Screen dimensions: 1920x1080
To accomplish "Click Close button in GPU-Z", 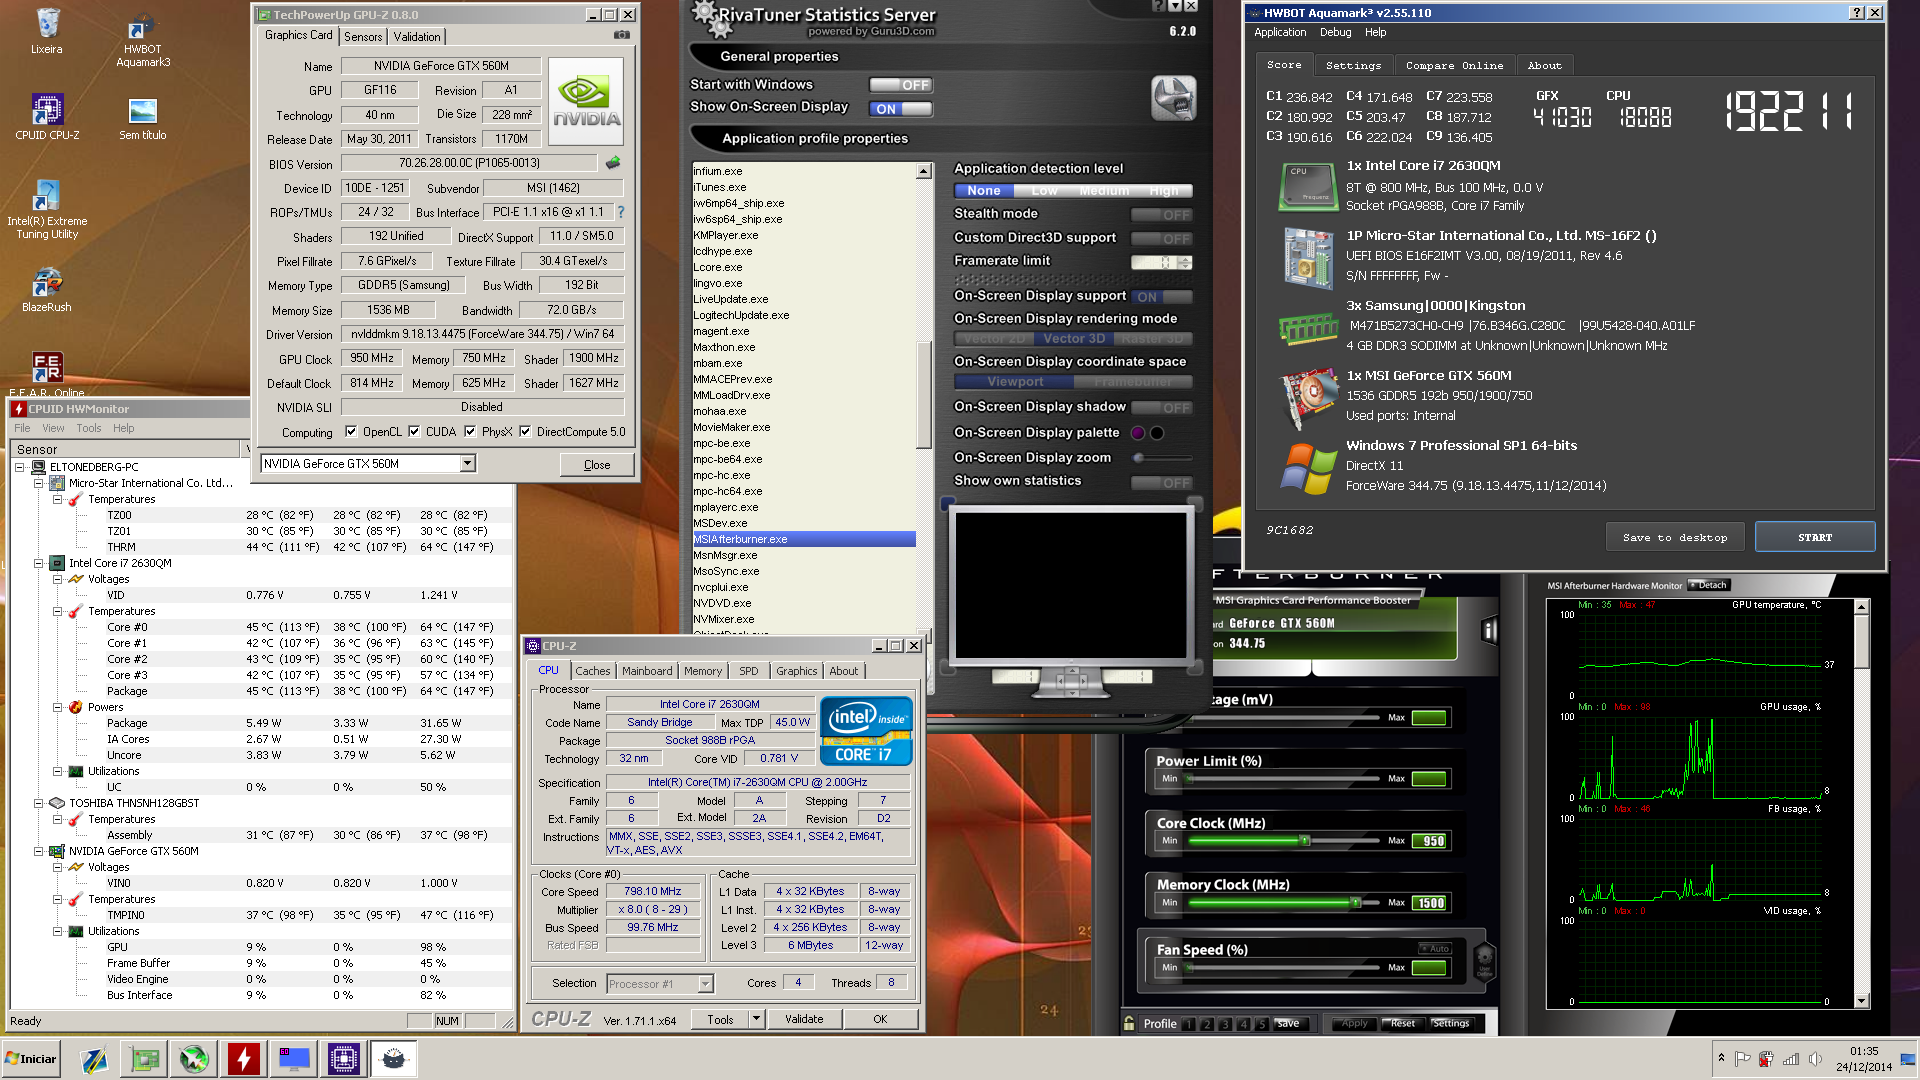I will coord(597,464).
